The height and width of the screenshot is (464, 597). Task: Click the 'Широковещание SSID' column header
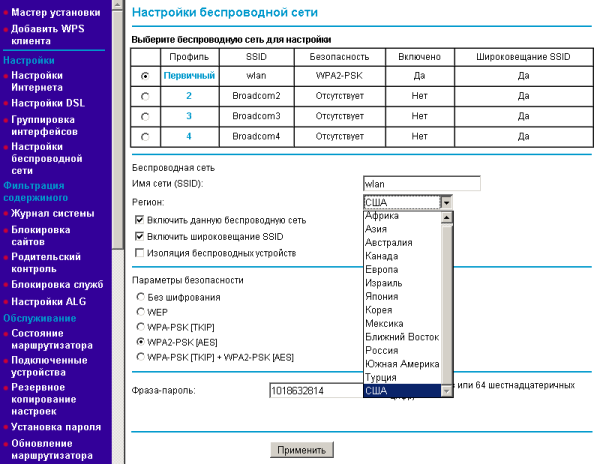click(x=523, y=57)
